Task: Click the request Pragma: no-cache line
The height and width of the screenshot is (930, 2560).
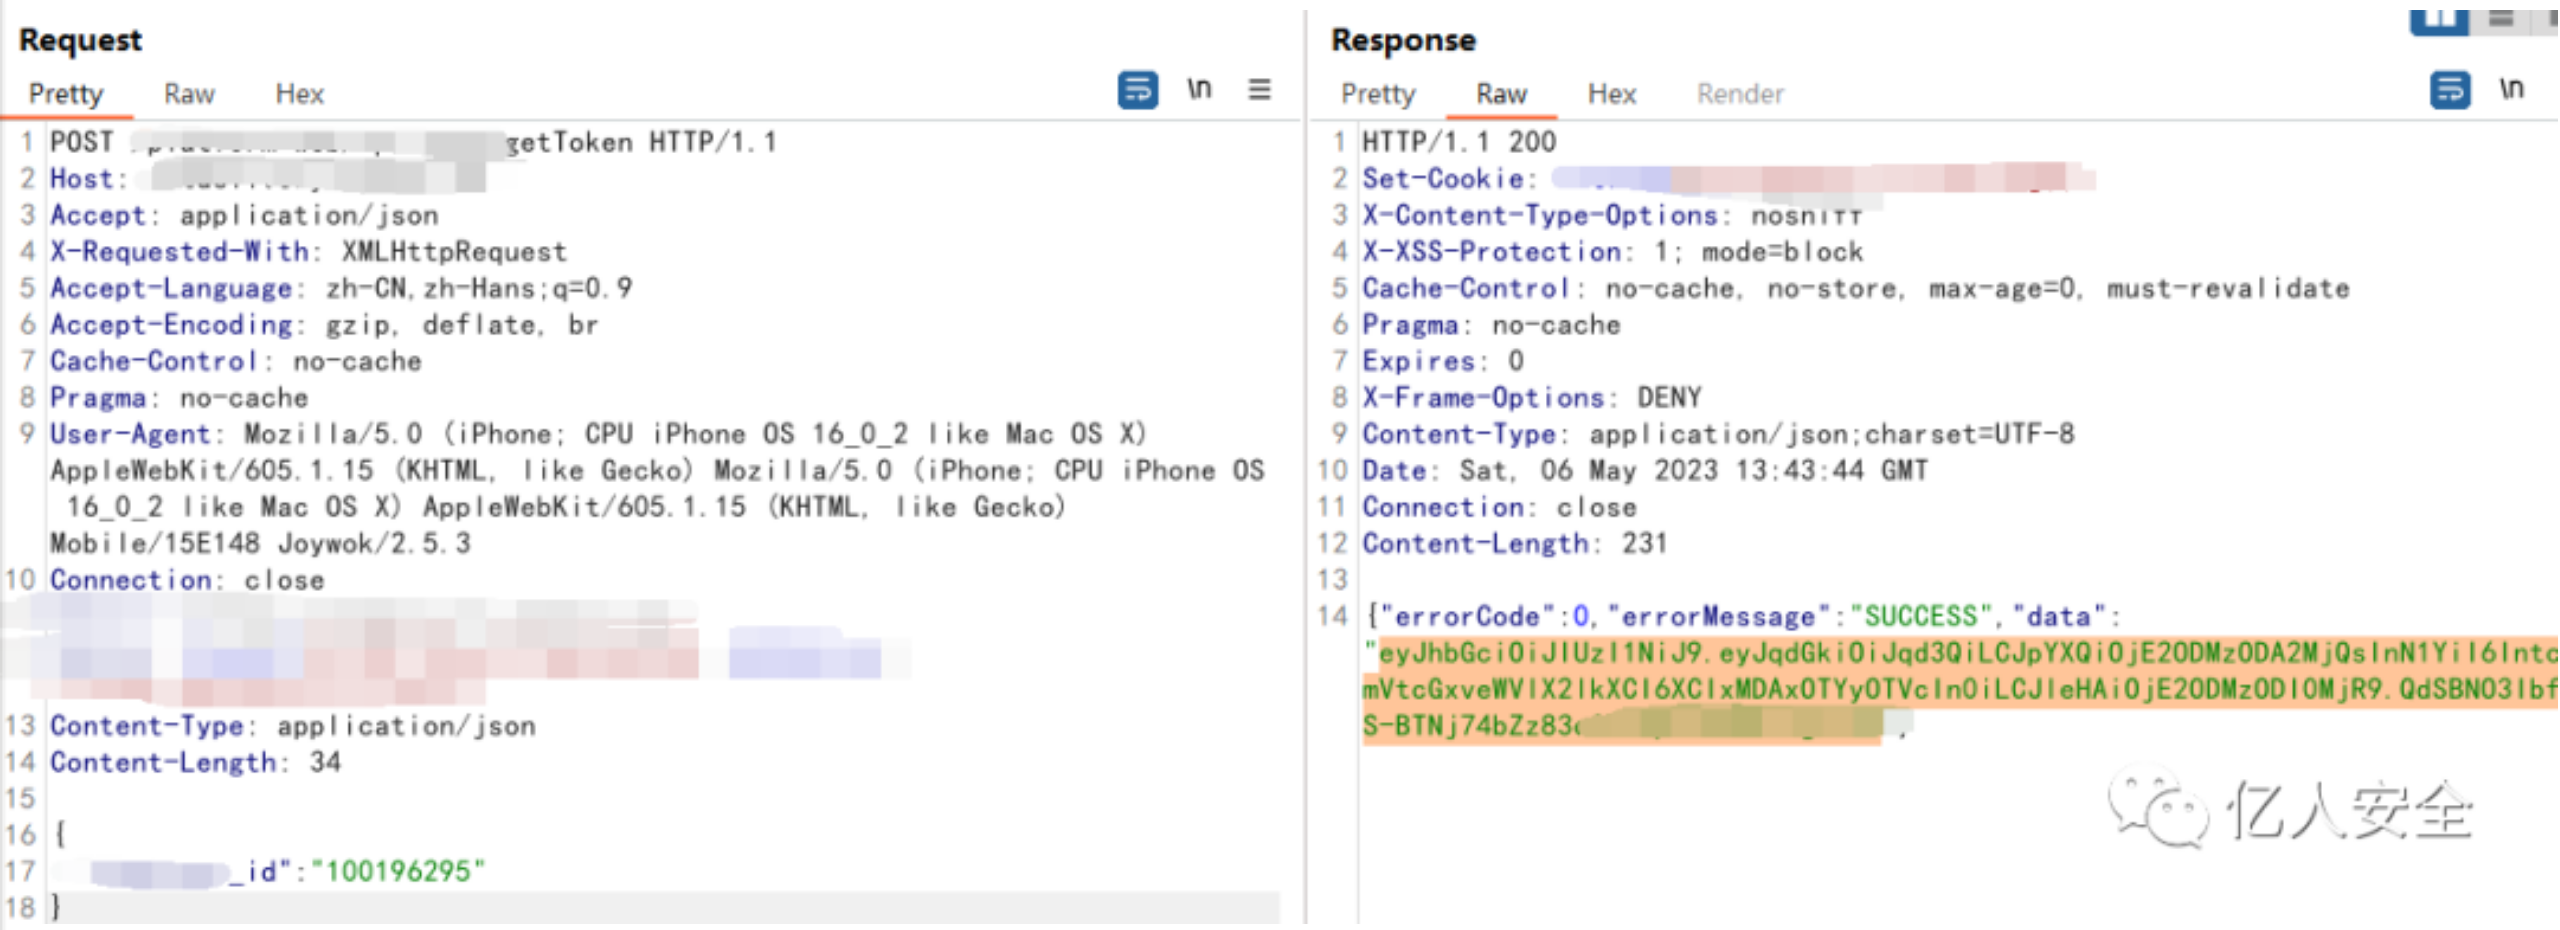Action: coord(179,398)
